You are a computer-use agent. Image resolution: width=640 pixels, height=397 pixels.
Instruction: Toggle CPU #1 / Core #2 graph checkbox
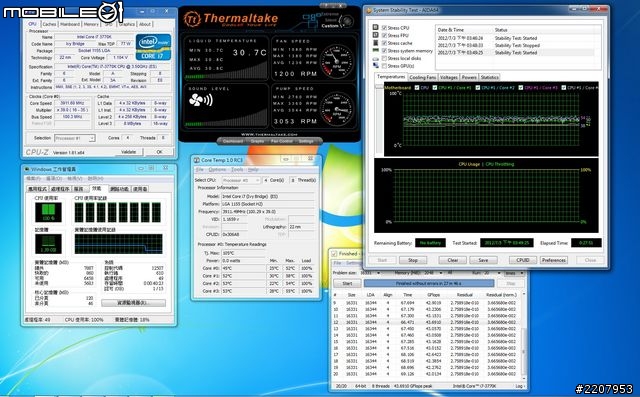[x=478, y=87]
